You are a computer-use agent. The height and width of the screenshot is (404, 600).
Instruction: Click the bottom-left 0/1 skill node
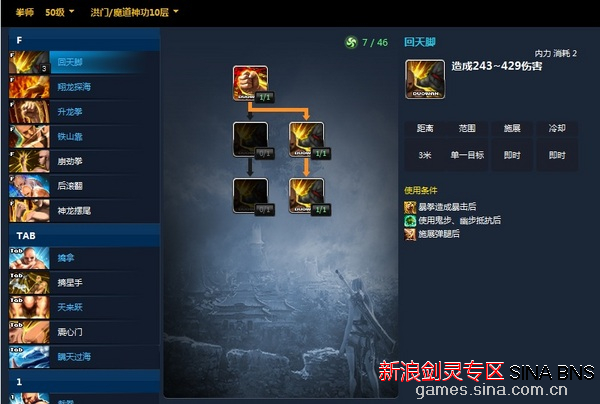(251, 195)
